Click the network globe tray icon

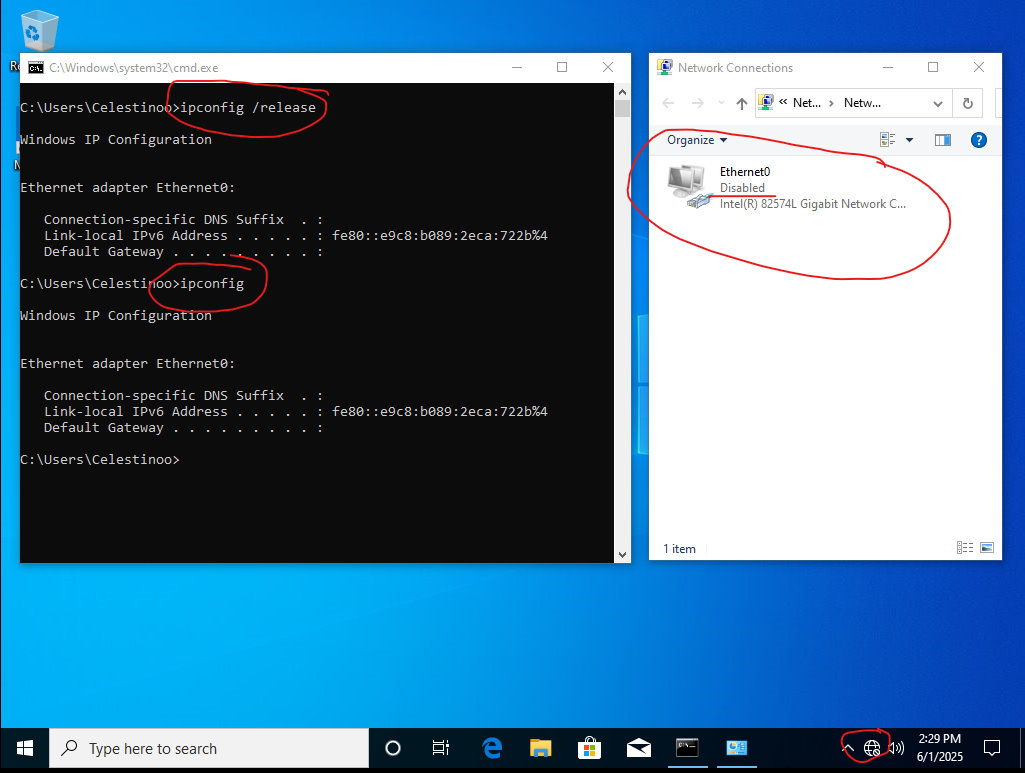coord(872,748)
